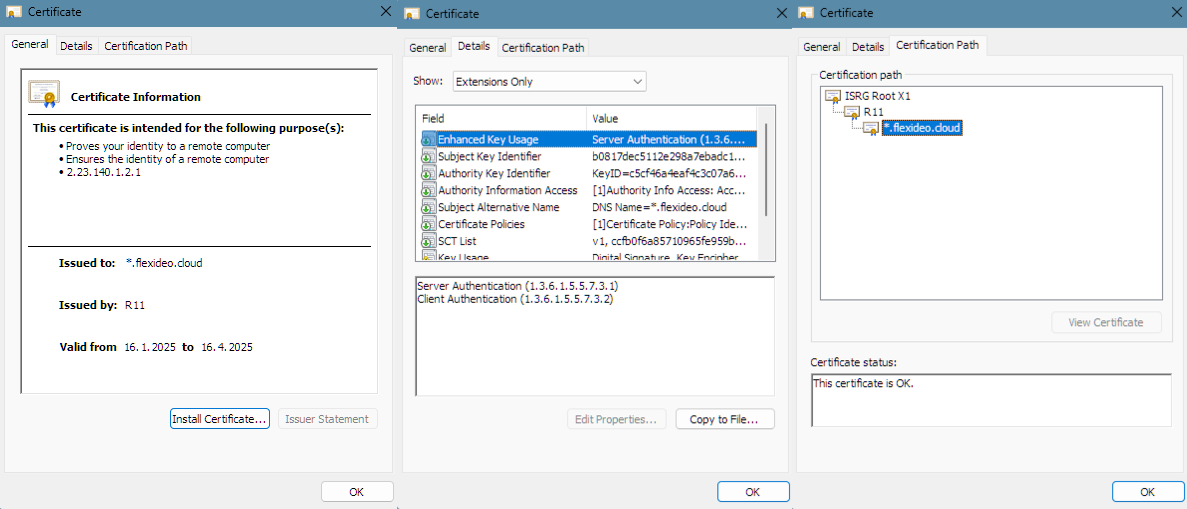This screenshot has height=509, width=1187.
Task: Click the Install Certificate button
Action: (220, 419)
